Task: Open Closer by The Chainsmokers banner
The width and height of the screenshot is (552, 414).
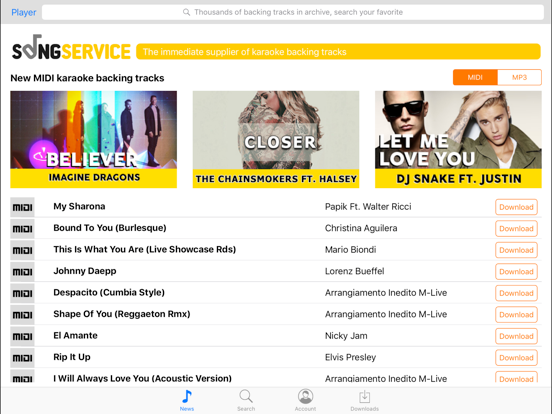Action: click(x=276, y=139)
